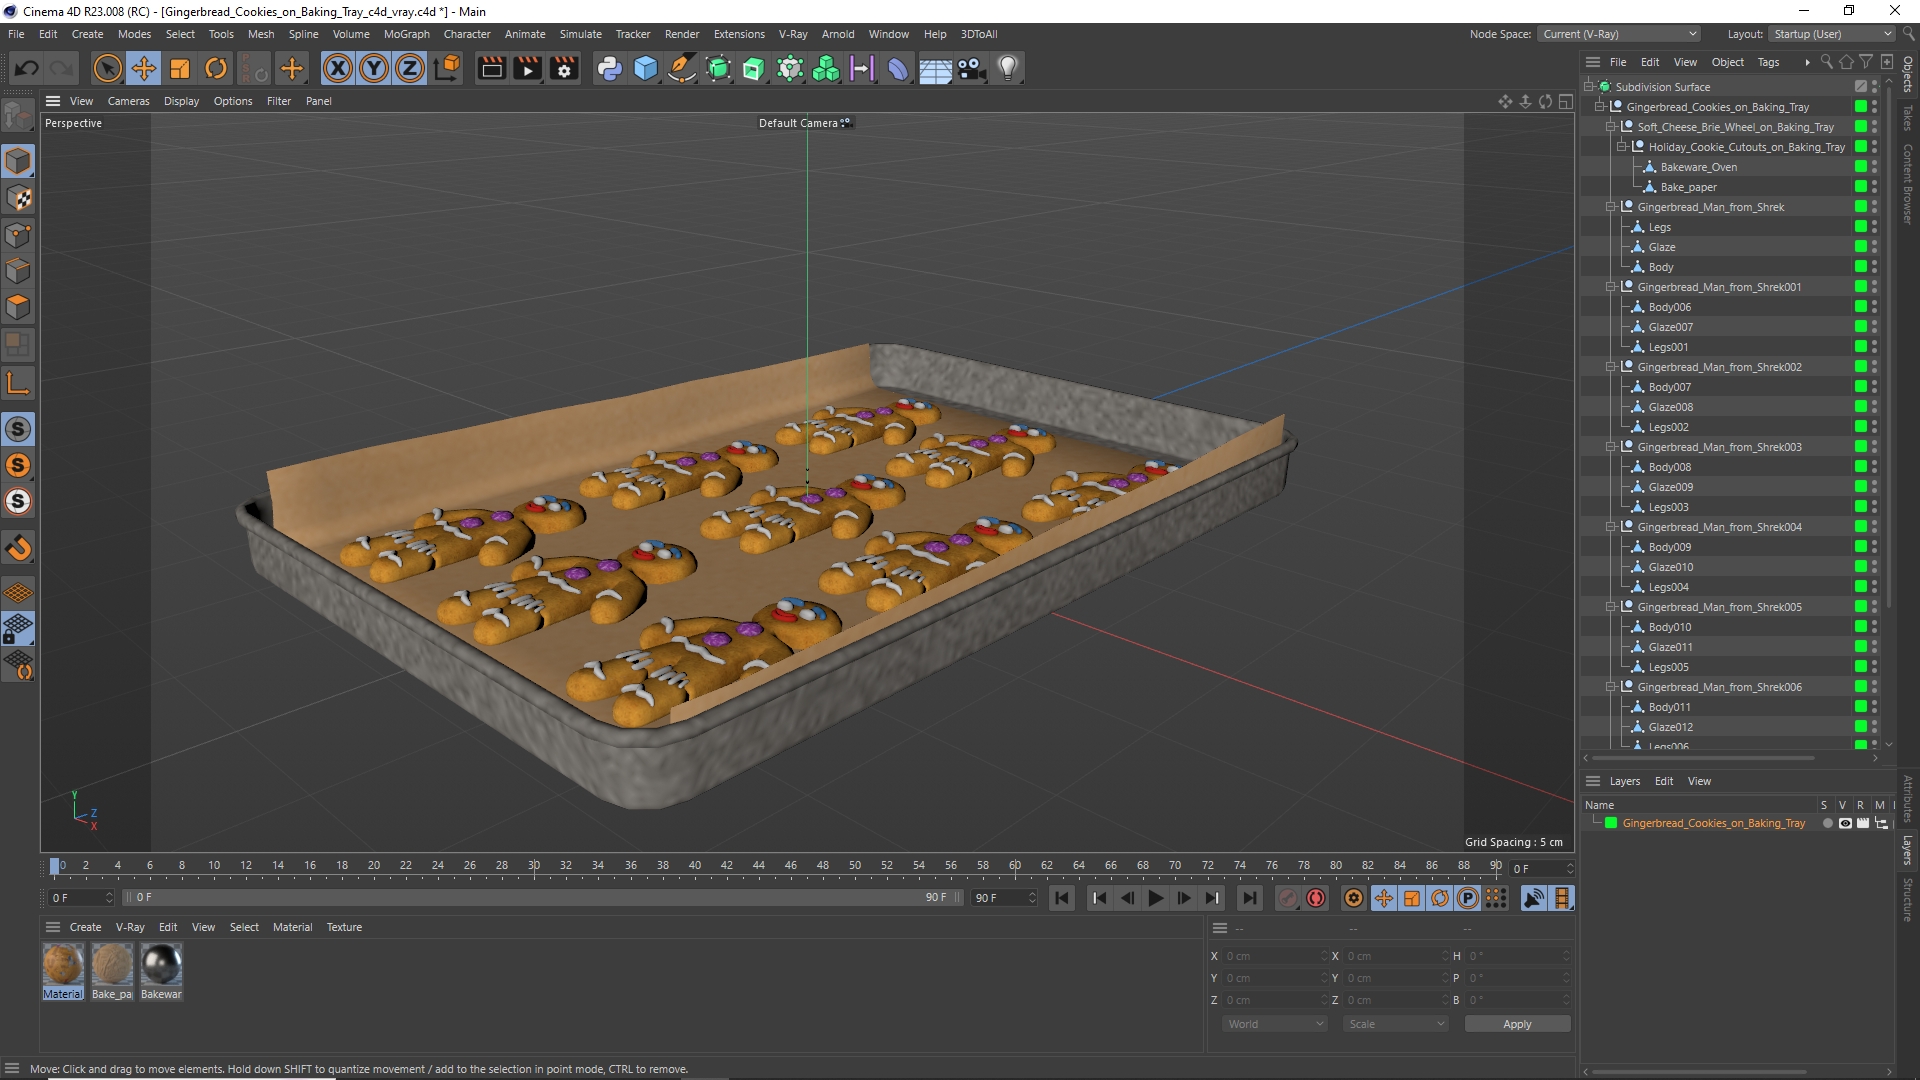
Task: Toggle visibility dots for Legs object
Action: [x=1874, y=227]
